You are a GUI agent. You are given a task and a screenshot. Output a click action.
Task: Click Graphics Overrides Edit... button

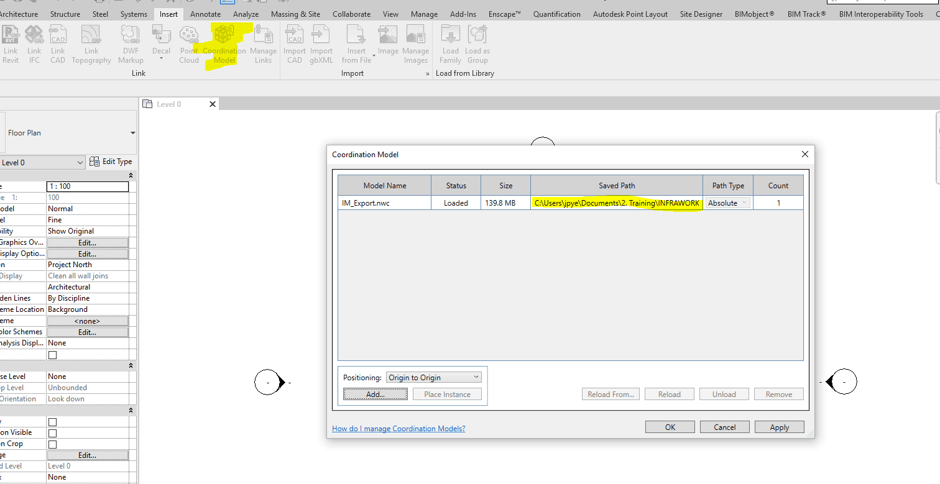pyautogui.click(x=88, y=242)
